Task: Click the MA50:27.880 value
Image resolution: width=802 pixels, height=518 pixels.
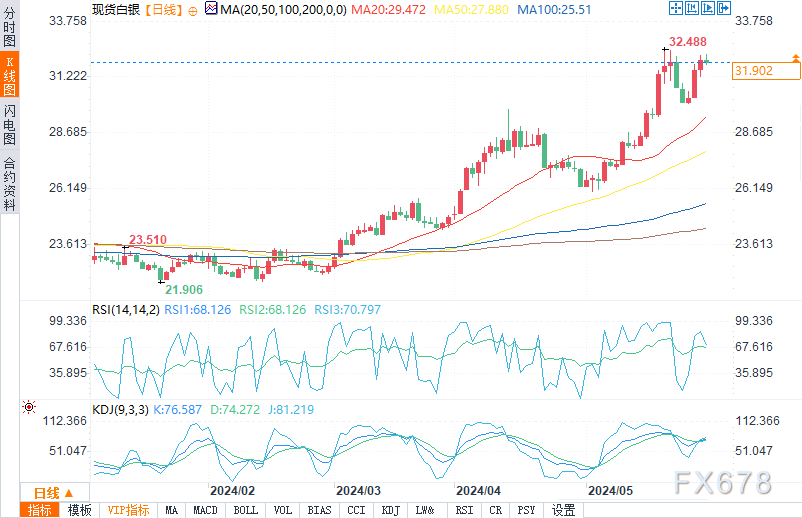Action: tap(471, 10)
